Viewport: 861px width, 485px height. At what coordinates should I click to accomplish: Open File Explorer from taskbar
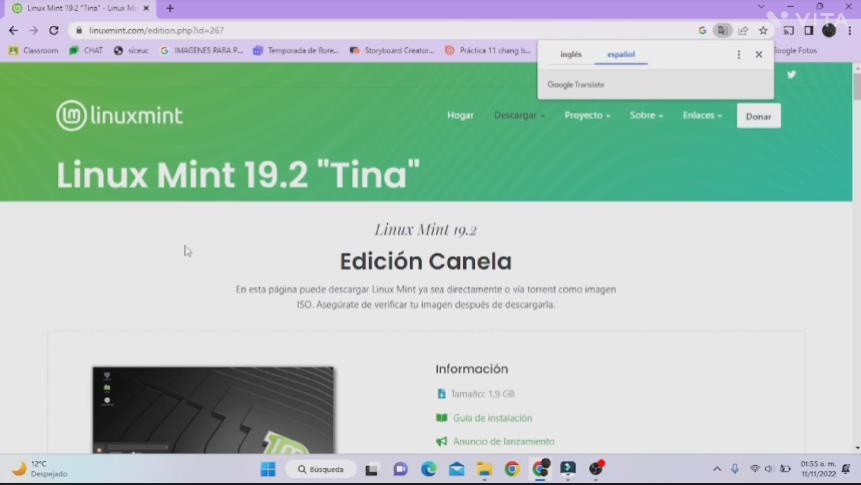(484, 469)
